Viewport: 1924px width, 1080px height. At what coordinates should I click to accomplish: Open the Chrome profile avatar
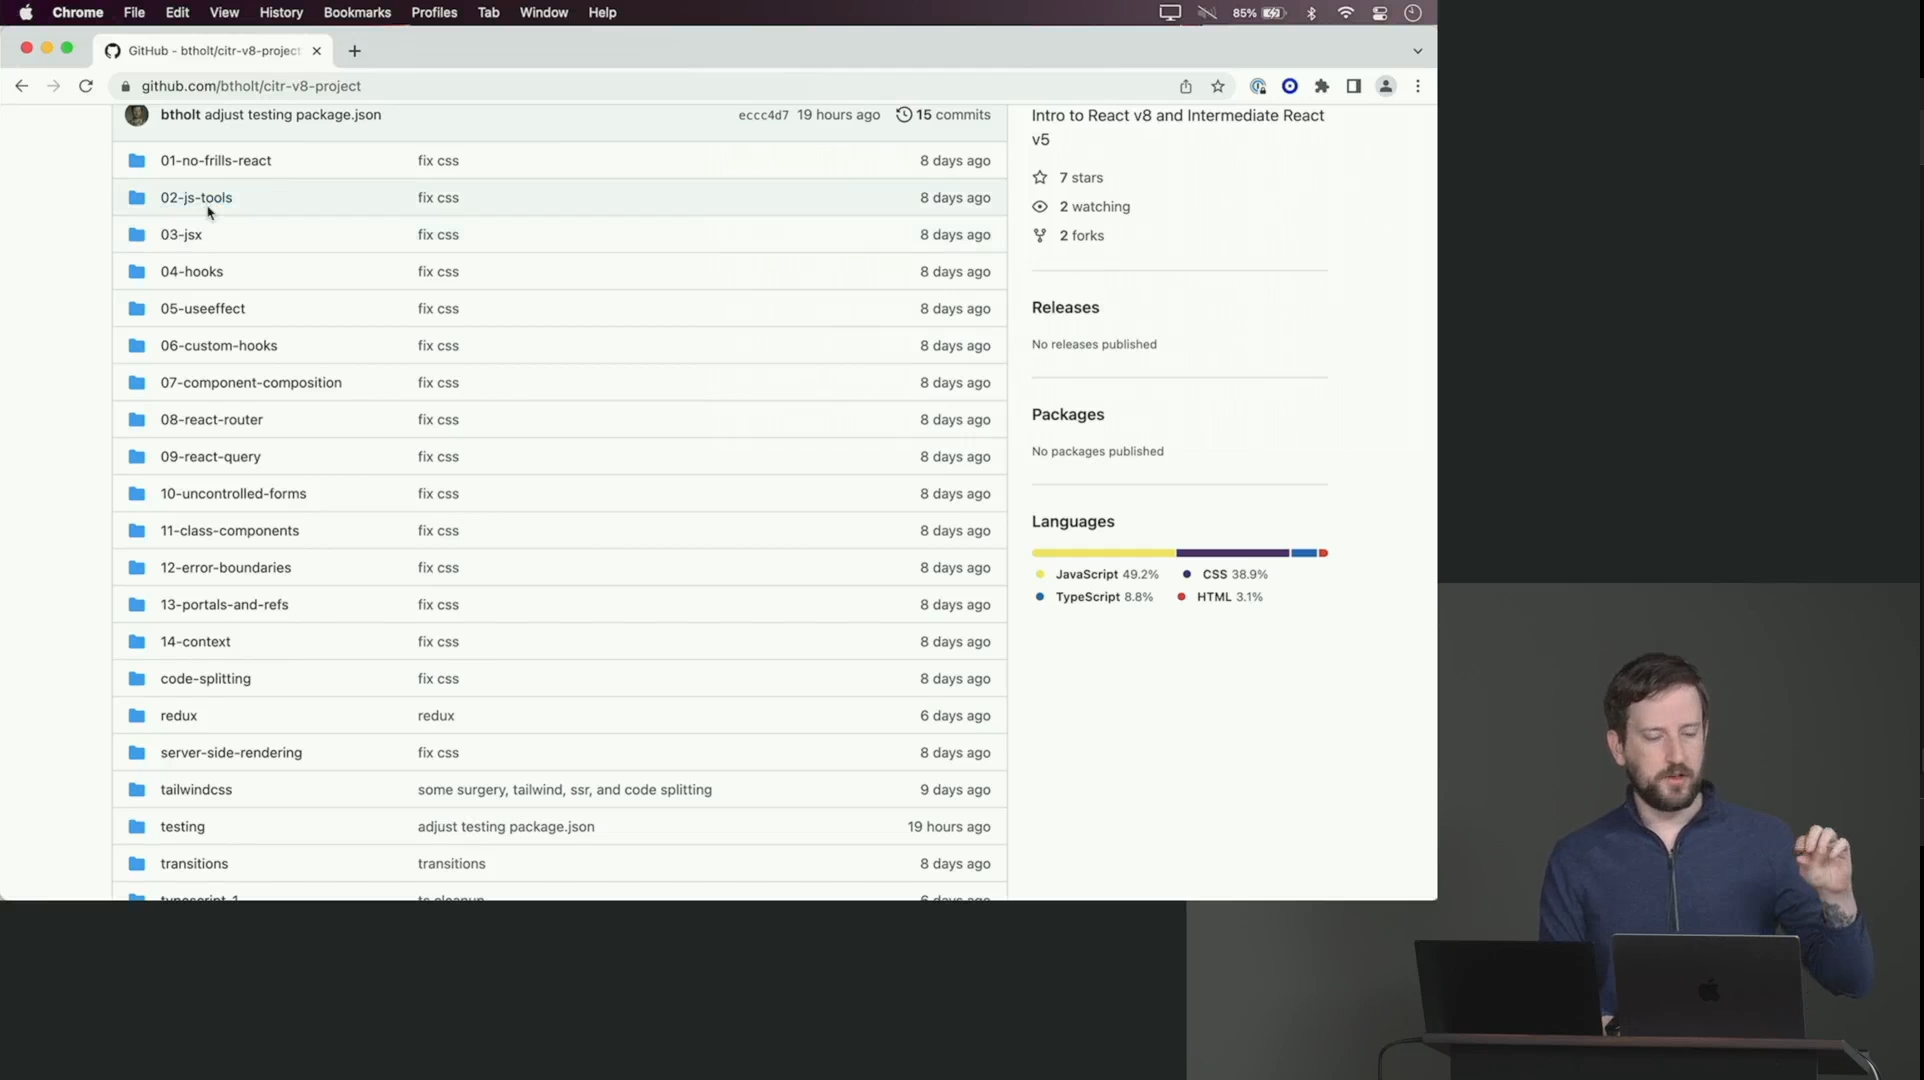coord(1386,86)
